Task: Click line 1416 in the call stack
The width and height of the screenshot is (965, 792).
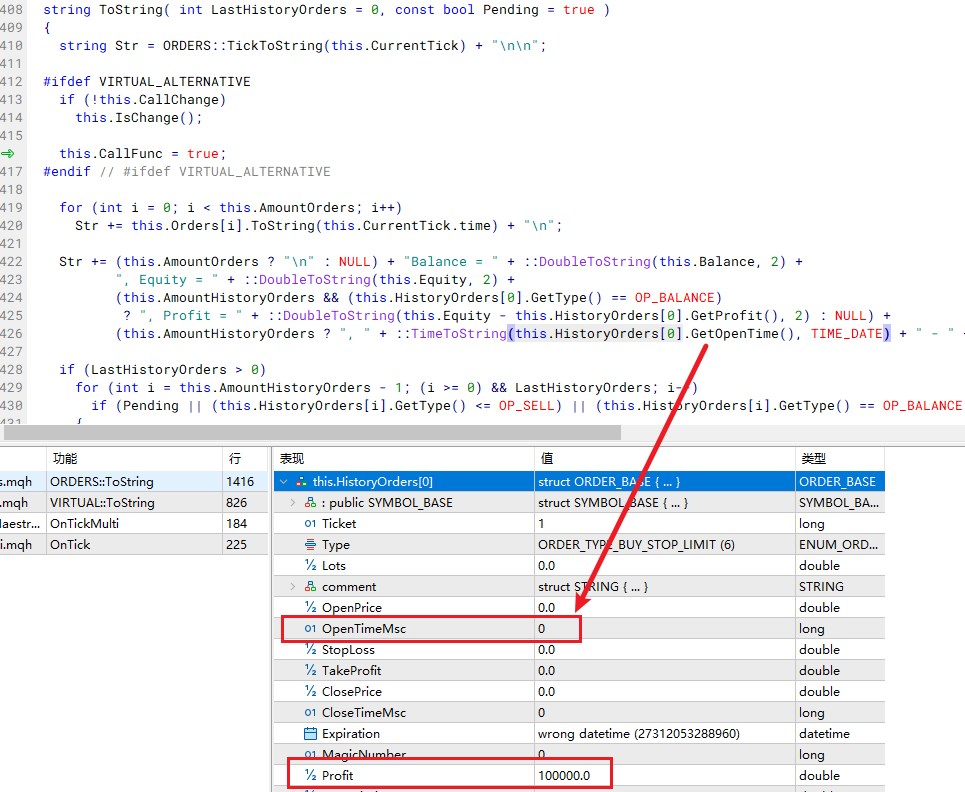Action: [240, 482]
